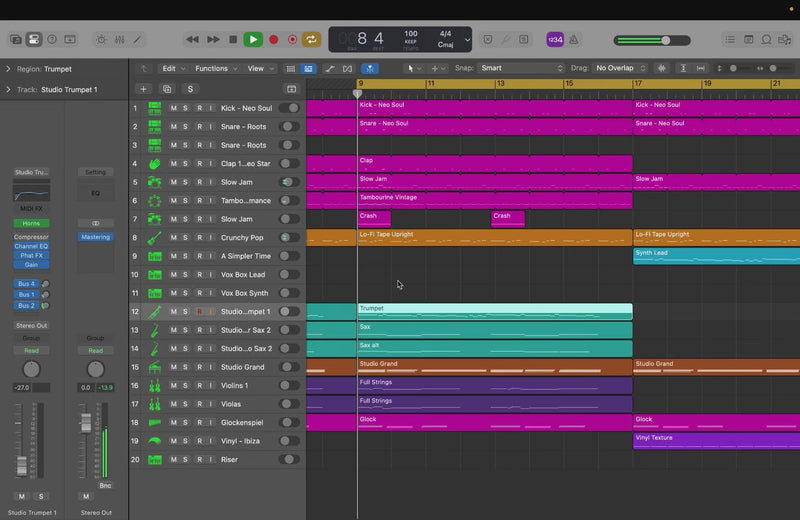
Task: Open the Edit menu in tracks area
Action: 173,69
